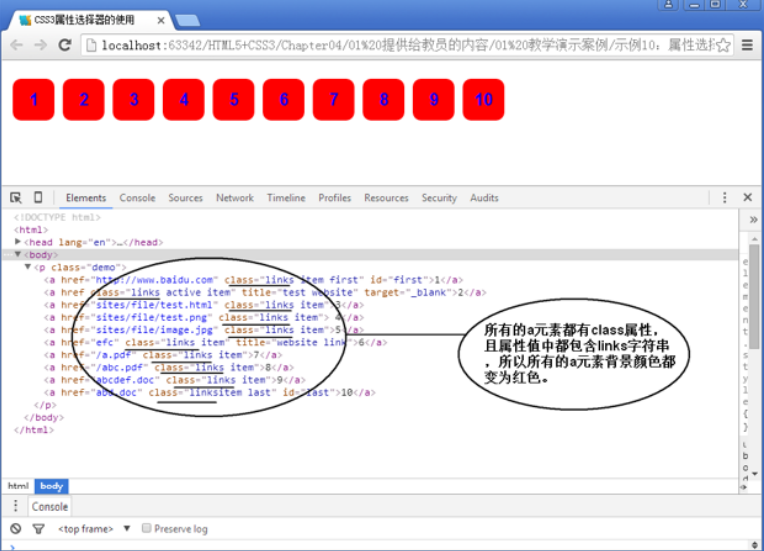
Task: Open DevTools more options dots
Action: click(x=725, y=197)
